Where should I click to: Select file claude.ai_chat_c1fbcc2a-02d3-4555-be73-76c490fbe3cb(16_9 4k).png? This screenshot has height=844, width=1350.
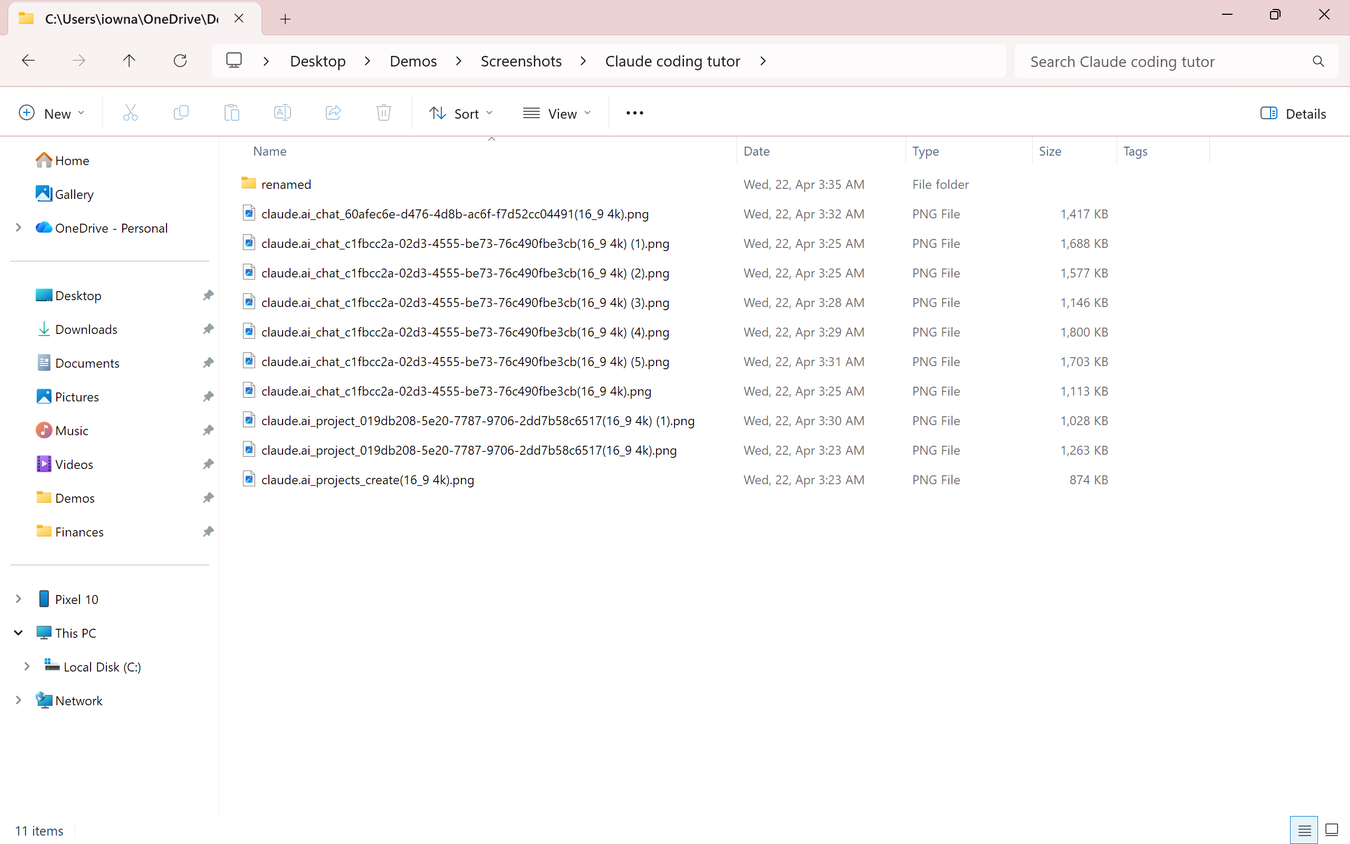456,391
